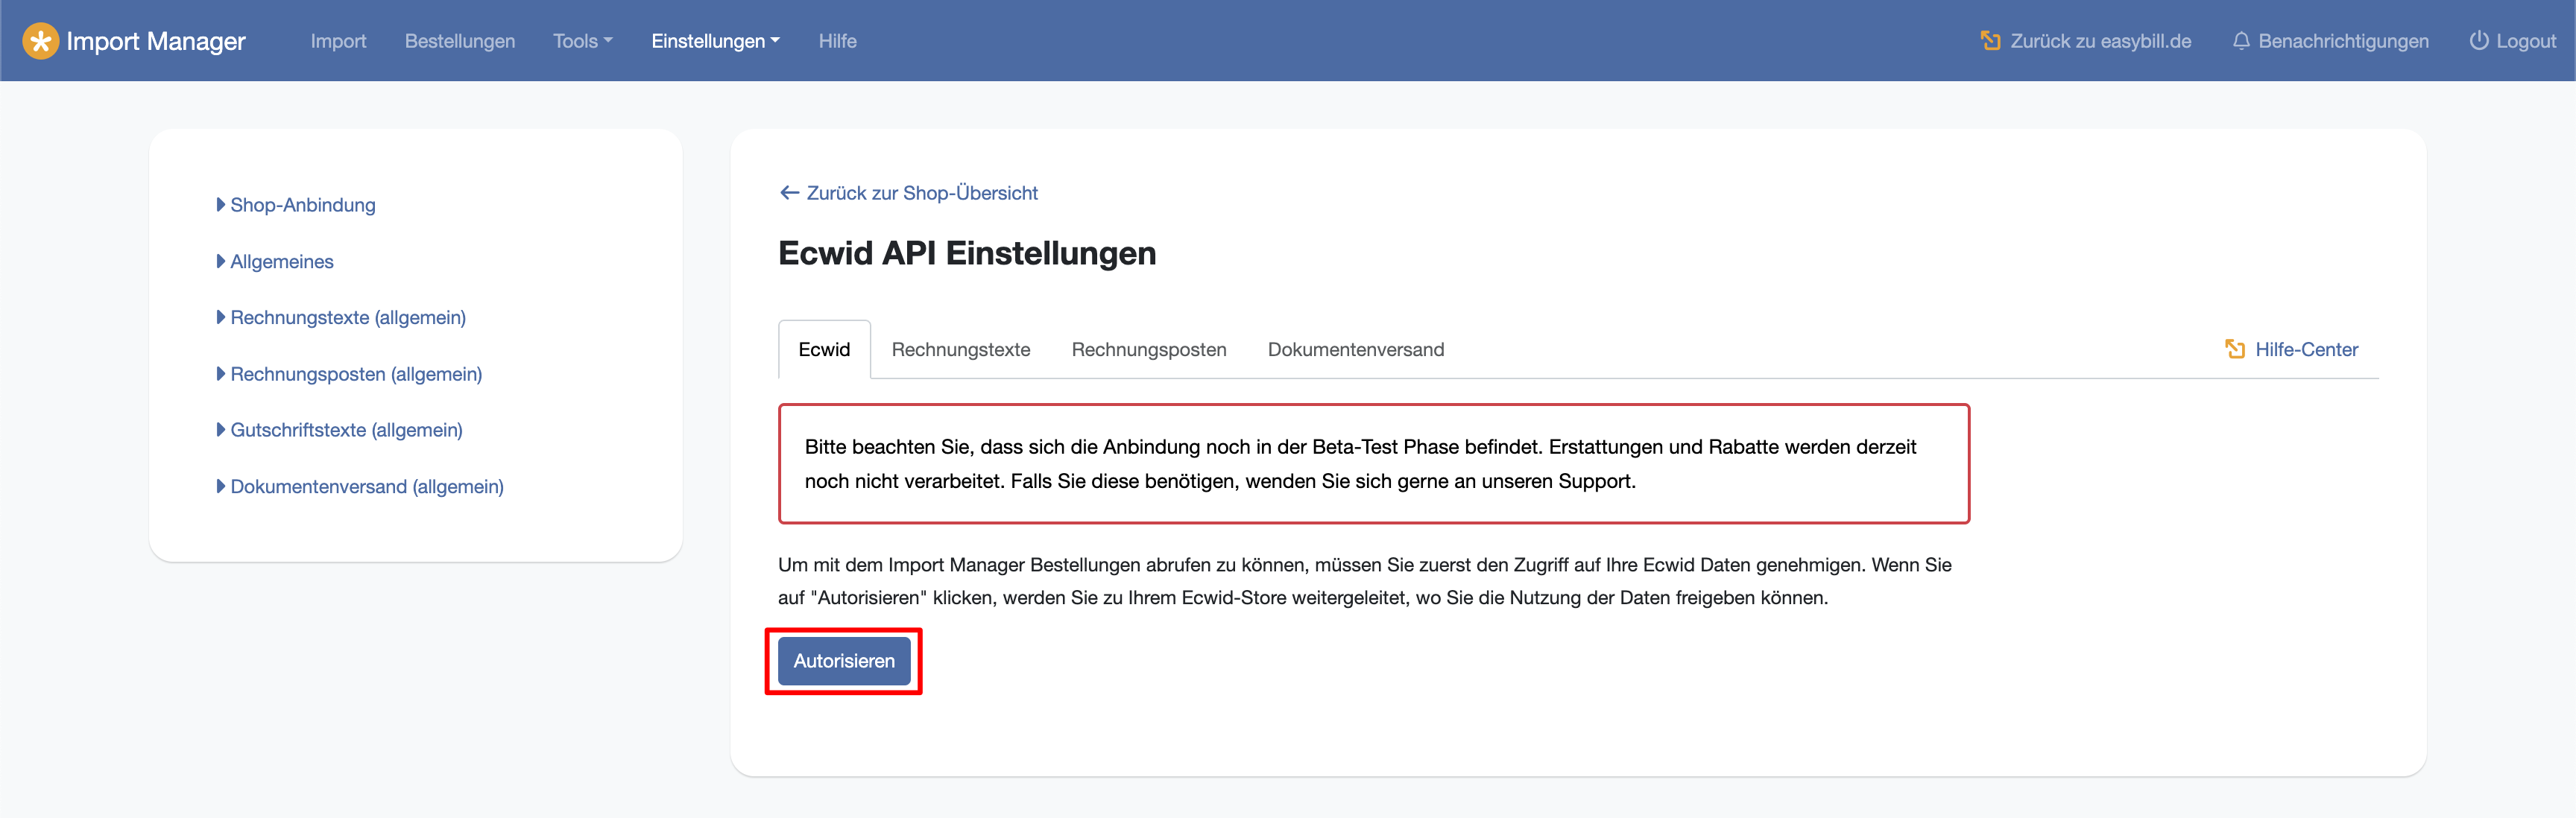
Task: Open the Hilfe navbar item
Action: click(837, 41)
